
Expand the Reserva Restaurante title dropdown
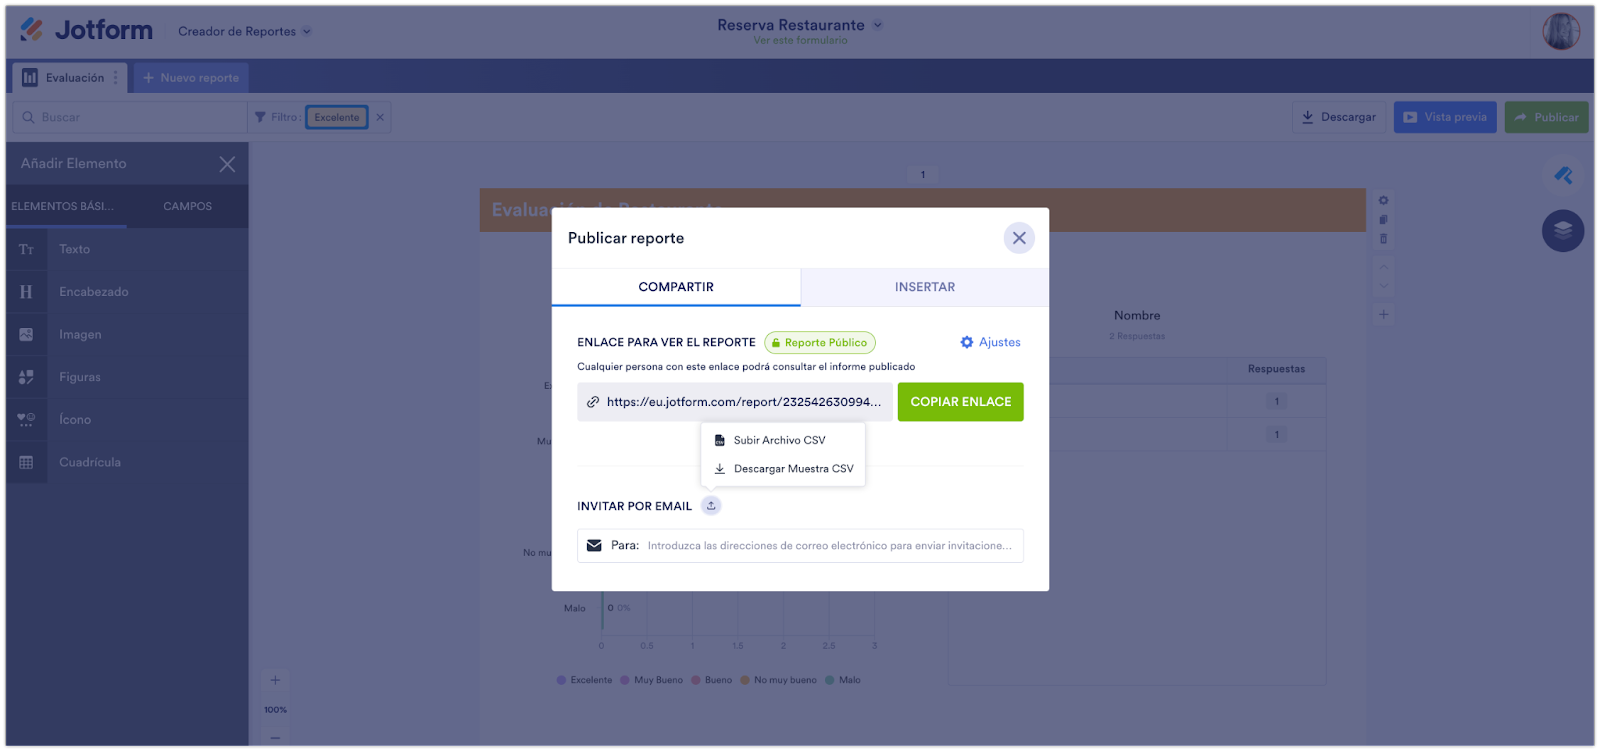877,25
